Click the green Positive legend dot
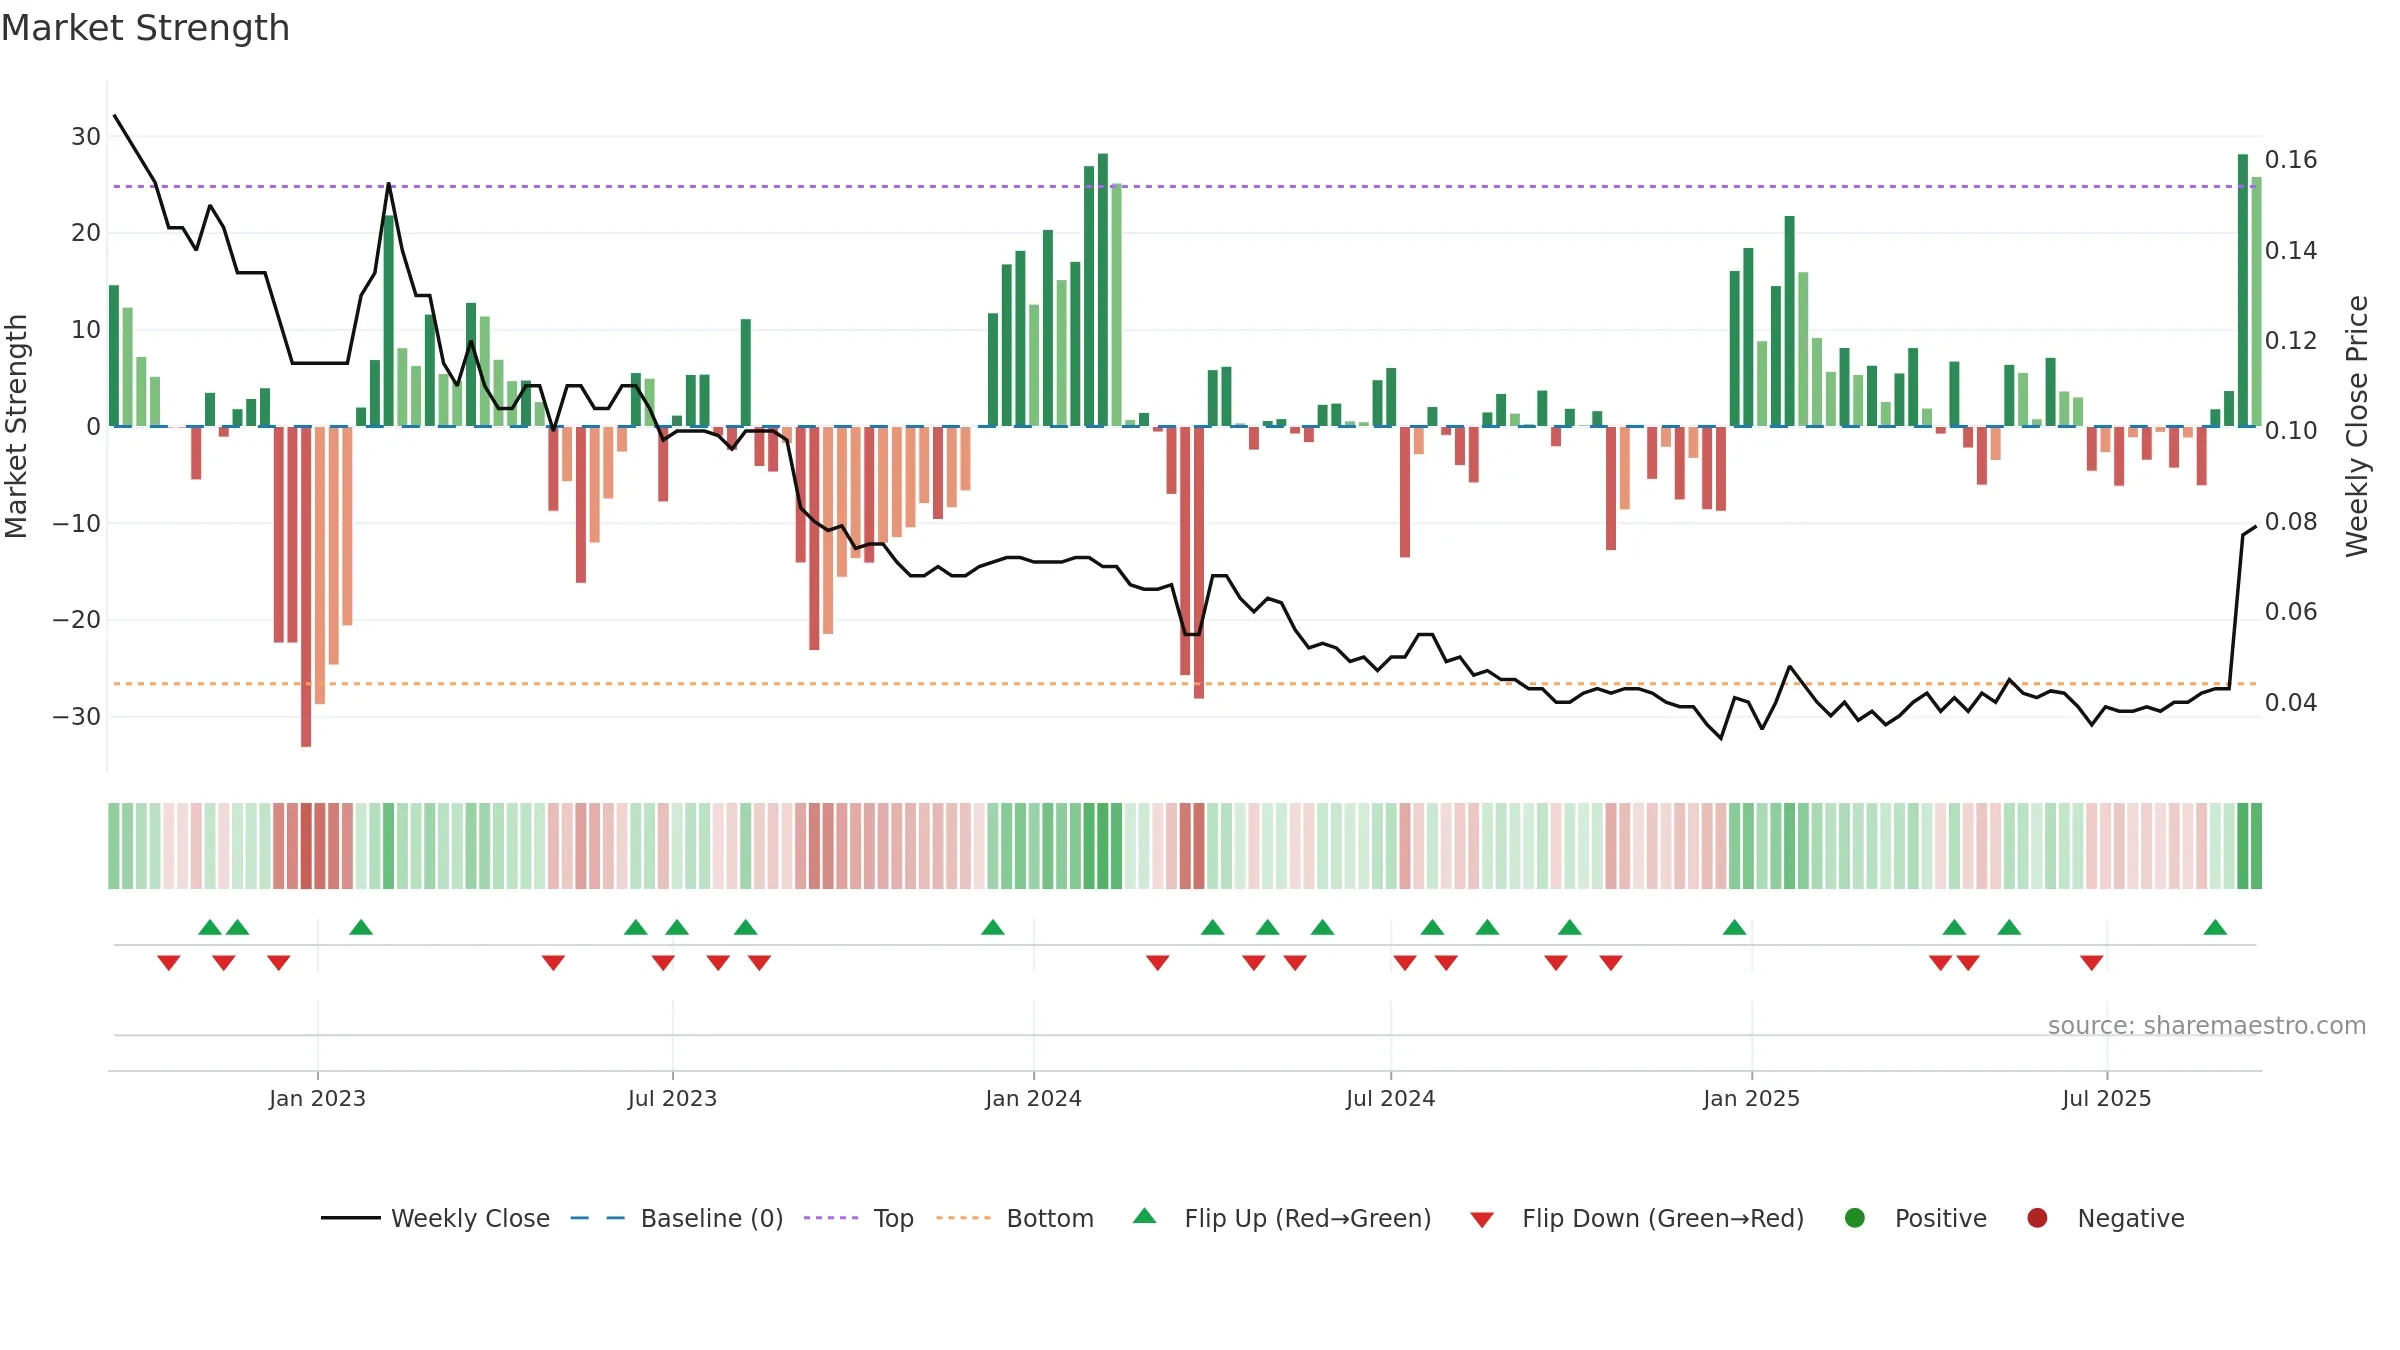2400x1350 pixels. [x=1855, y=1218]
